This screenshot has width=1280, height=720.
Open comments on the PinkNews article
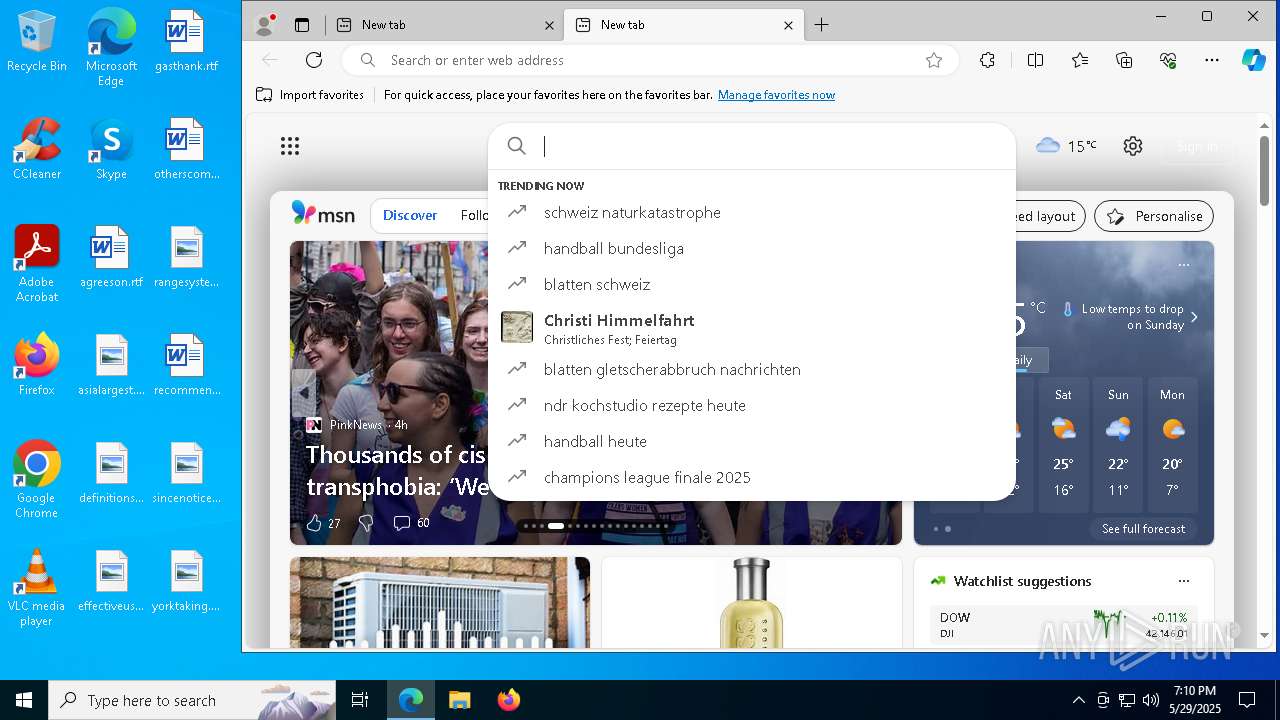pos(411,523)
